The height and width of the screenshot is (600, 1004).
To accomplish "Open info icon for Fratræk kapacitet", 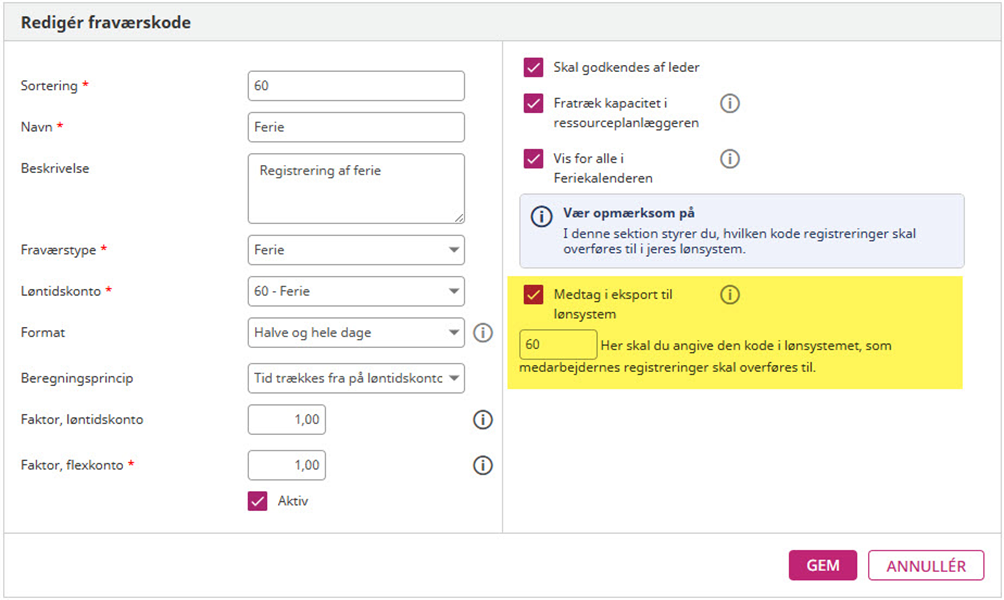I will coord(730,103).
